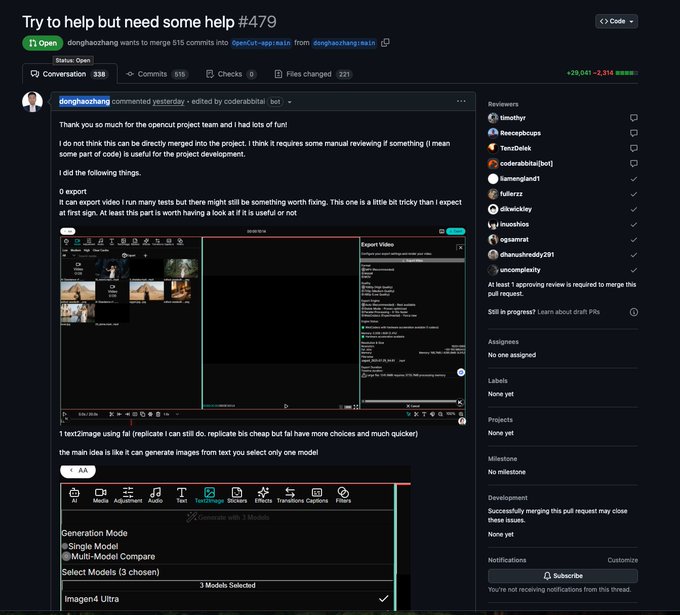Open reviewer ogsamrat's name link

click(514, 239)
